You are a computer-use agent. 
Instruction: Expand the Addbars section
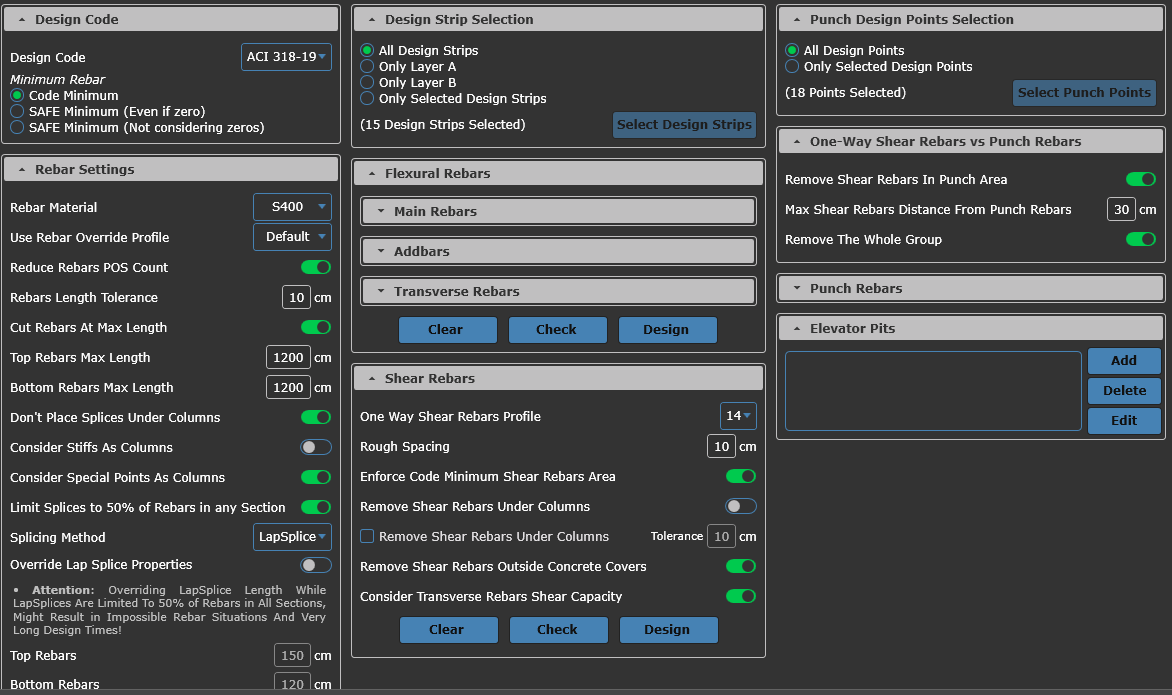point(558,251)
